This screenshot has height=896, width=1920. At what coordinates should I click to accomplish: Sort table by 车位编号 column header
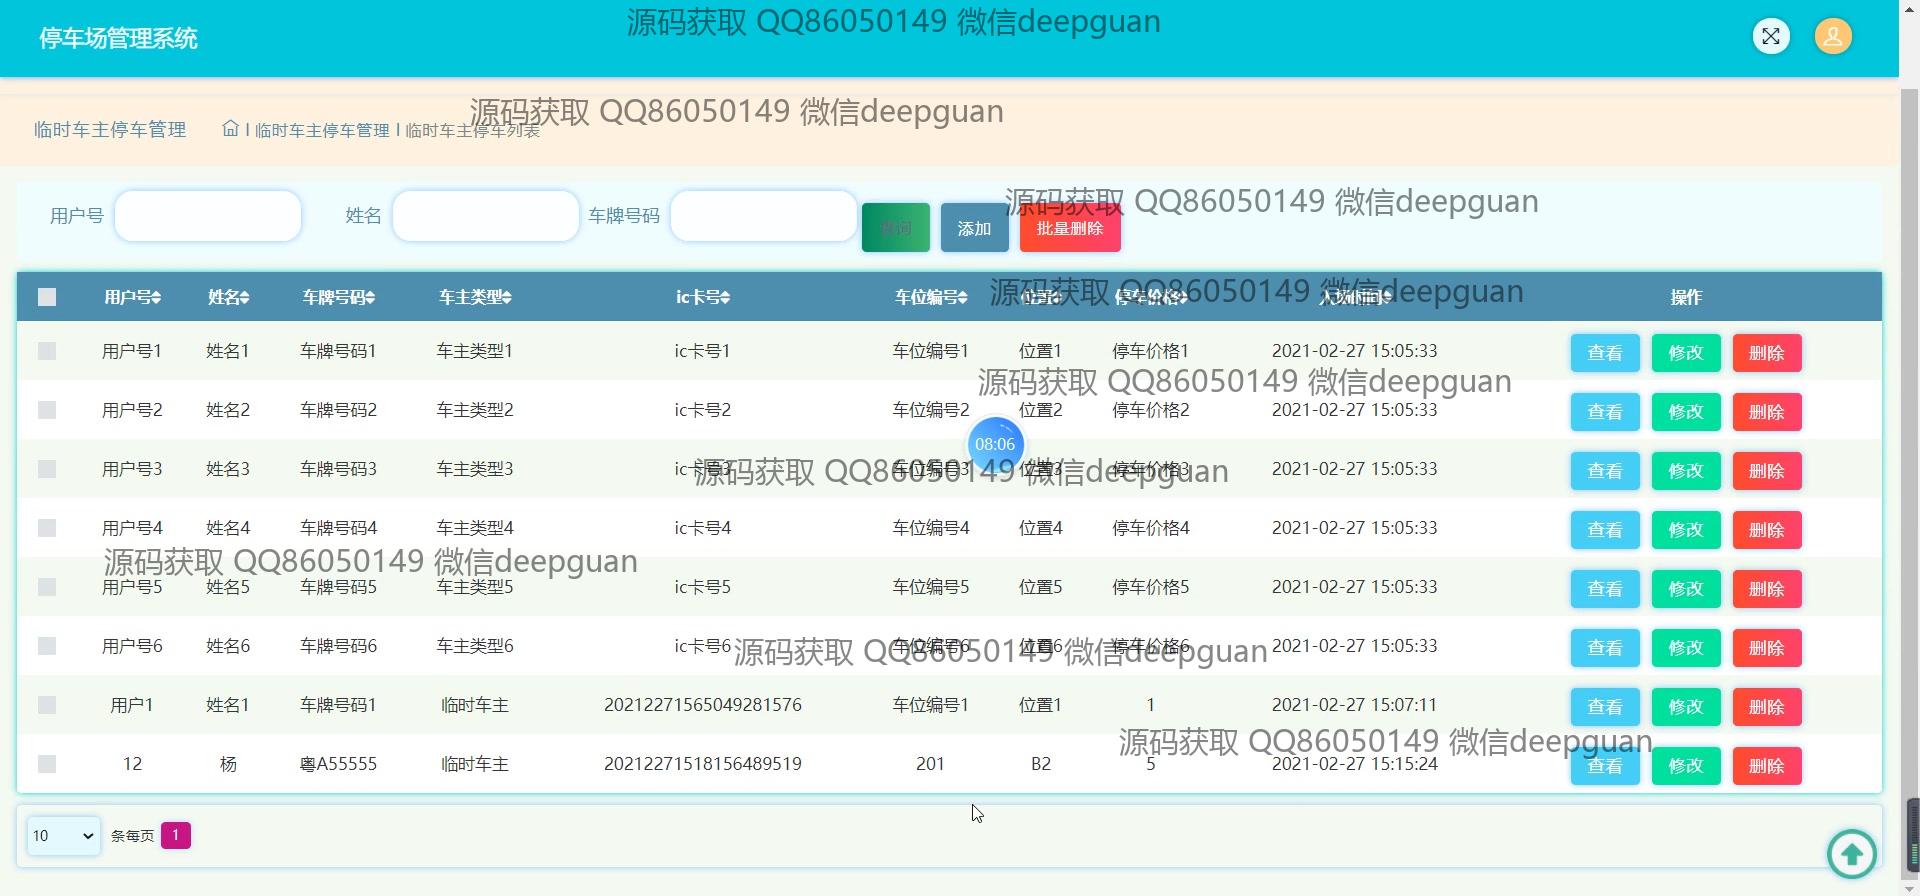point(930,297)
